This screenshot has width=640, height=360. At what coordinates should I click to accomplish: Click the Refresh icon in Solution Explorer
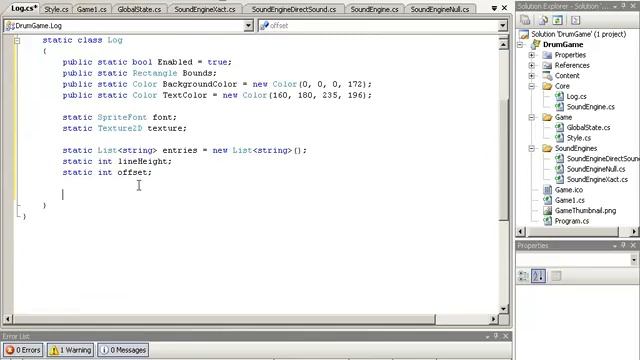point(558,20)
